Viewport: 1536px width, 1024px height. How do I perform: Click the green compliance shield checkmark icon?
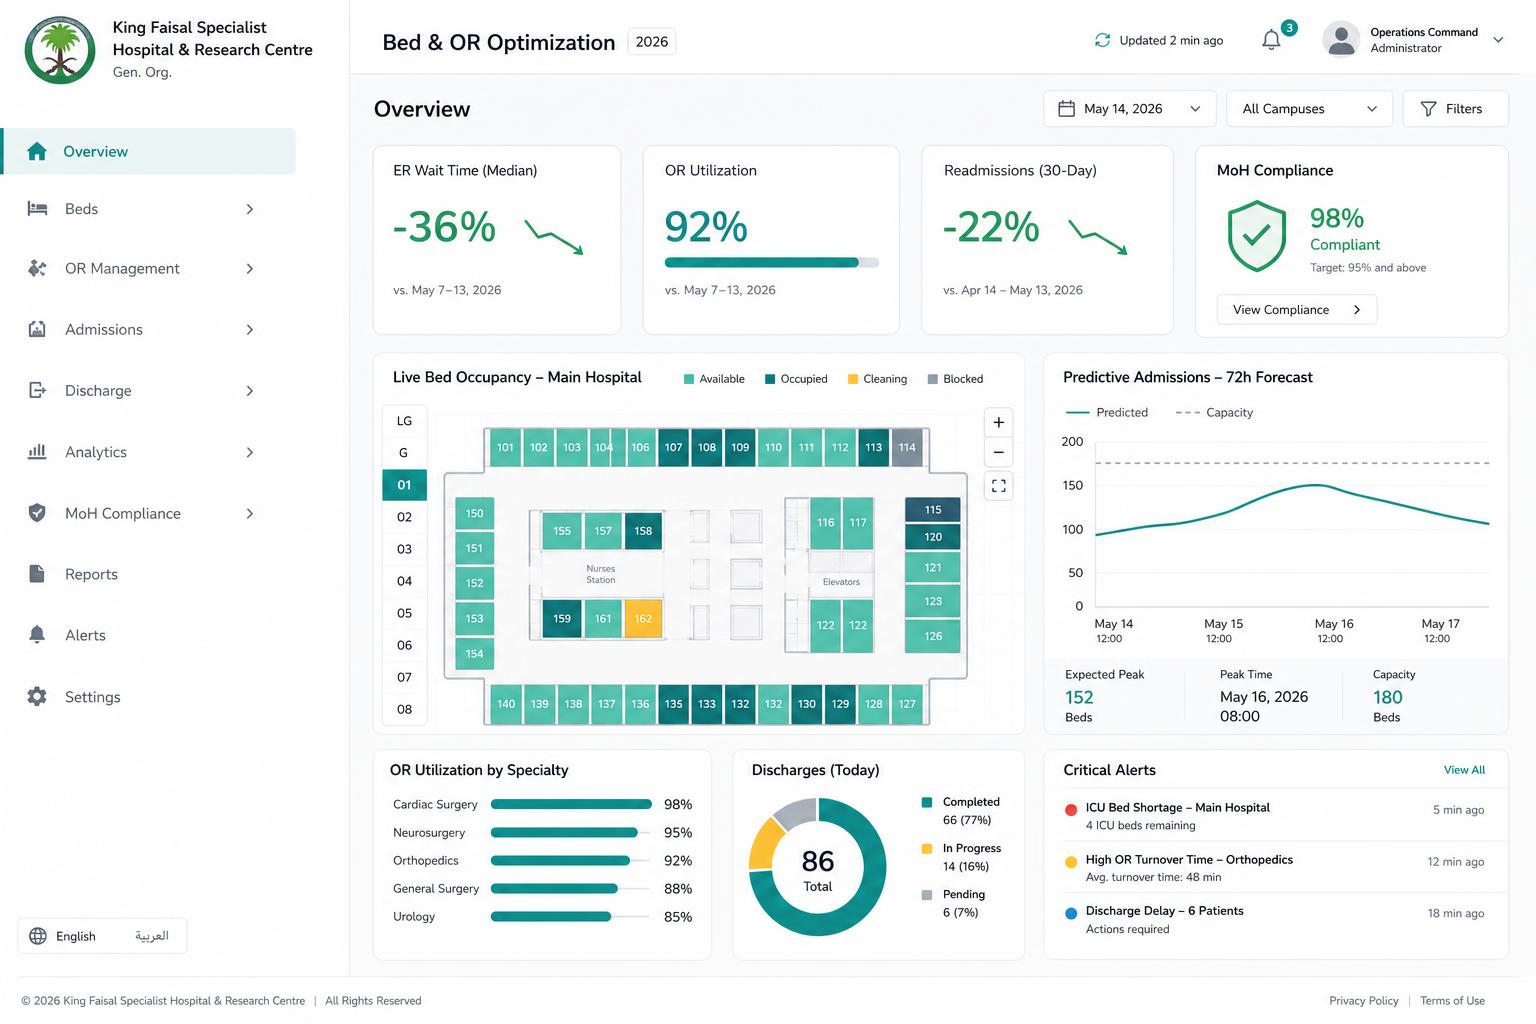click(x=1256, y=236)
